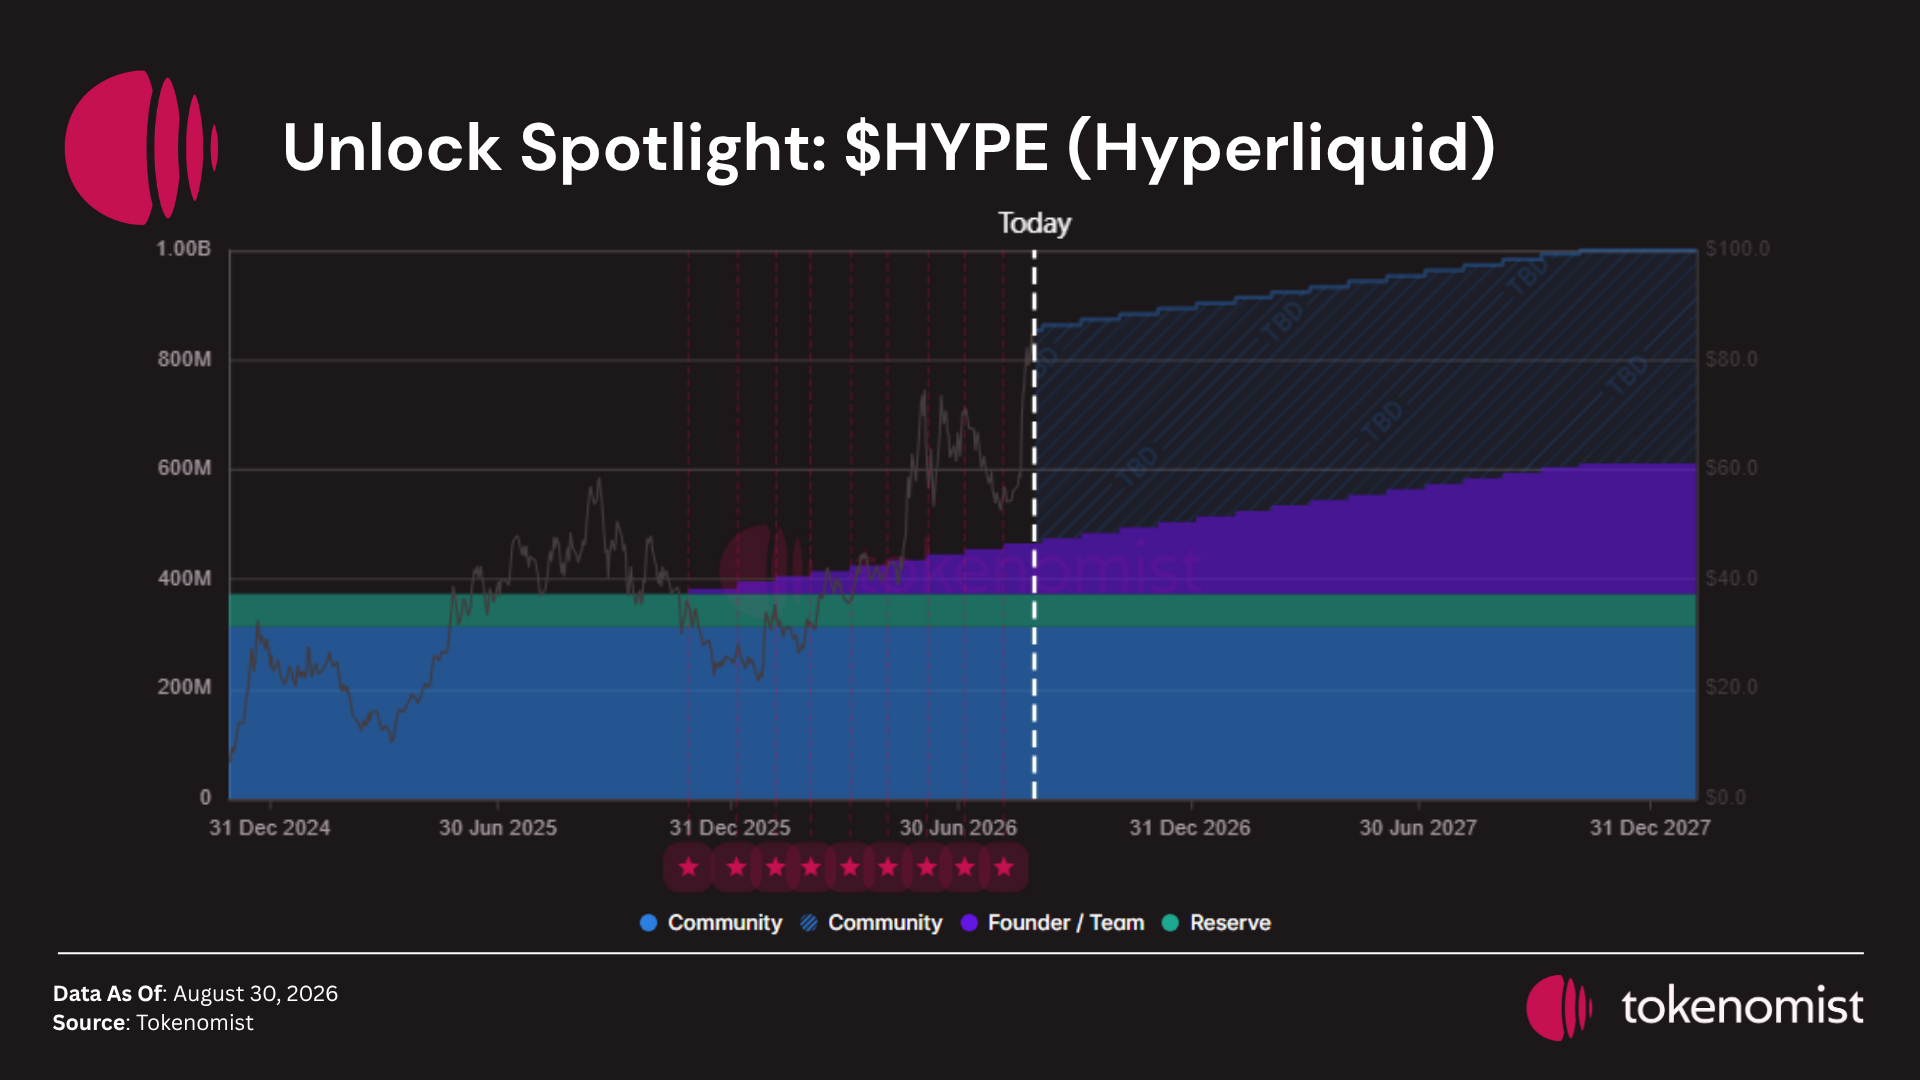This screenshot has height=1080, width=1920.
Task: Click the Unlock Spotlight: $HYPE title
Action: tap(889, 148)
